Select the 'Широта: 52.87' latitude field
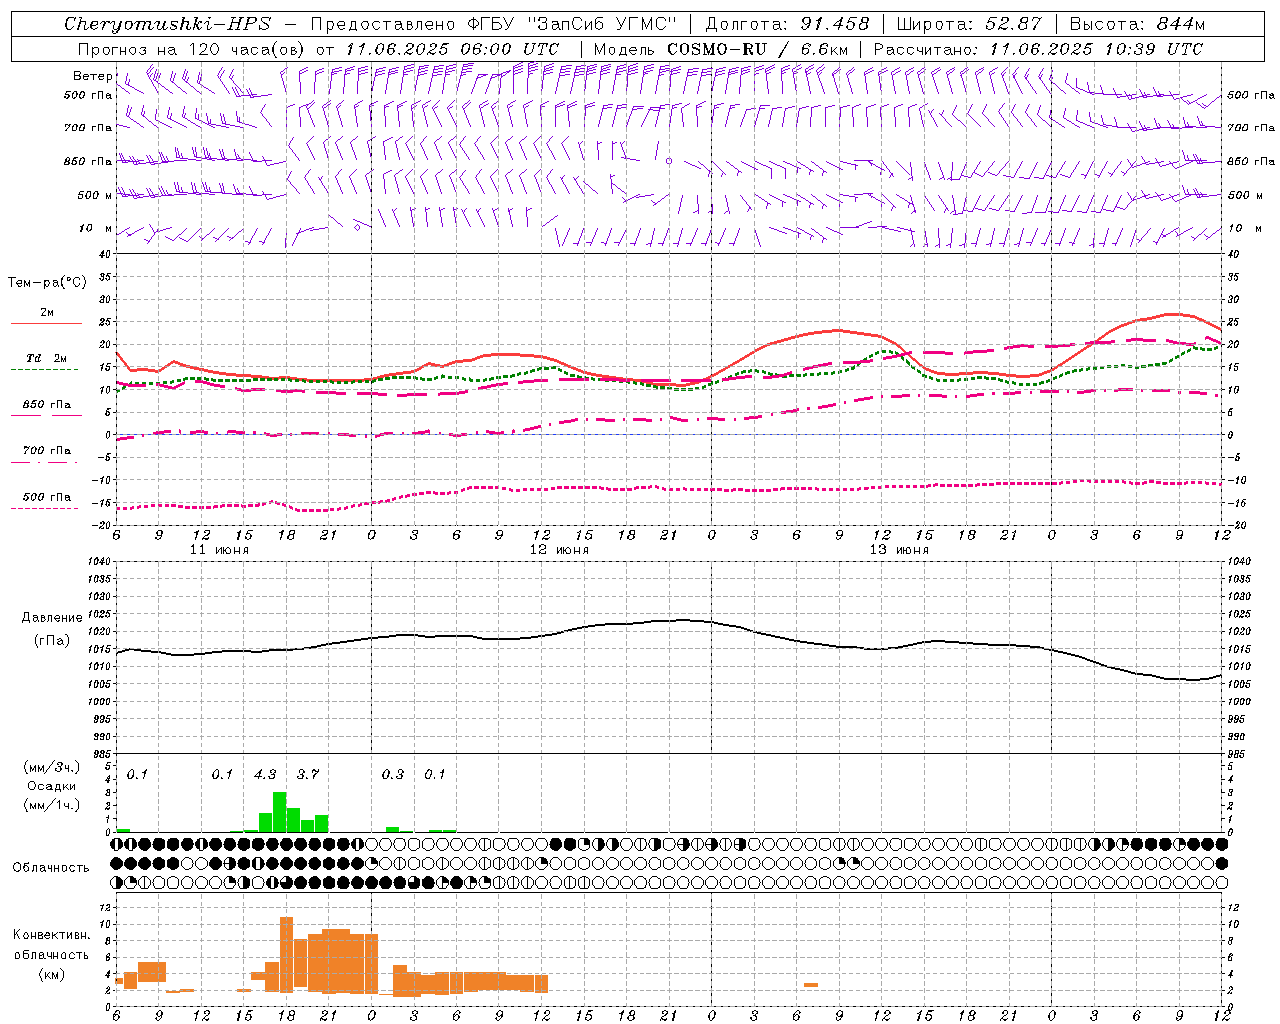This screenshot has height=1024, width=1280. (x=969, y=24)
